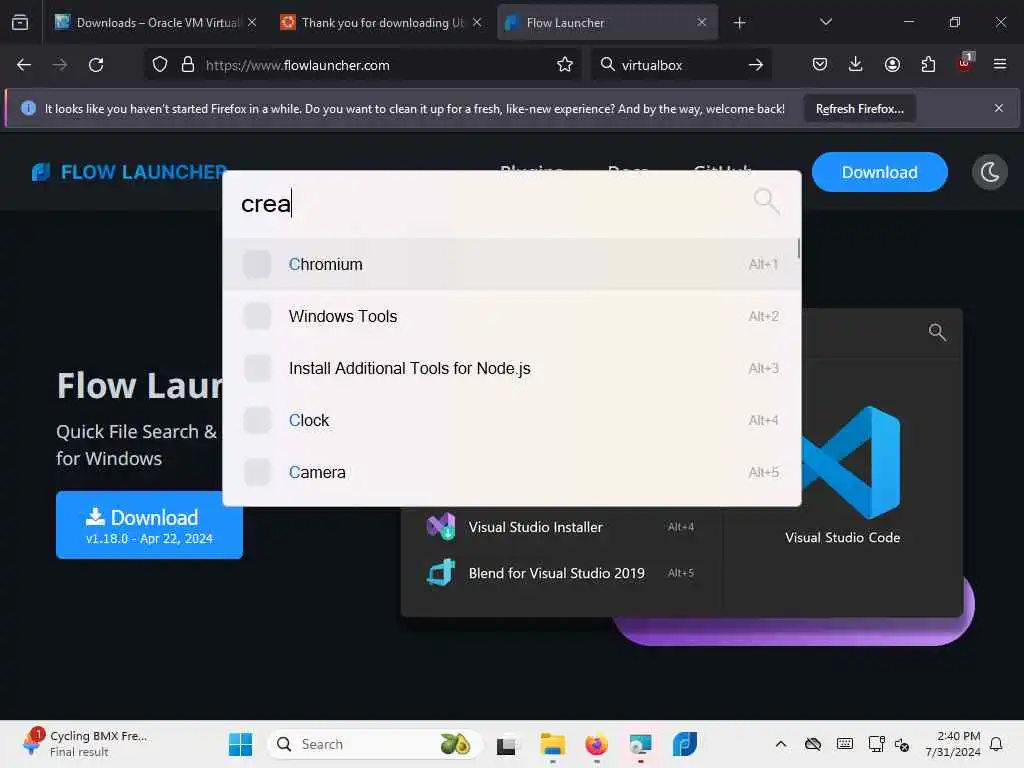Switch to Thank you for downloading tab
Image resolution: width=1024 pixels, height=768 pixels.
pos(383,22)
